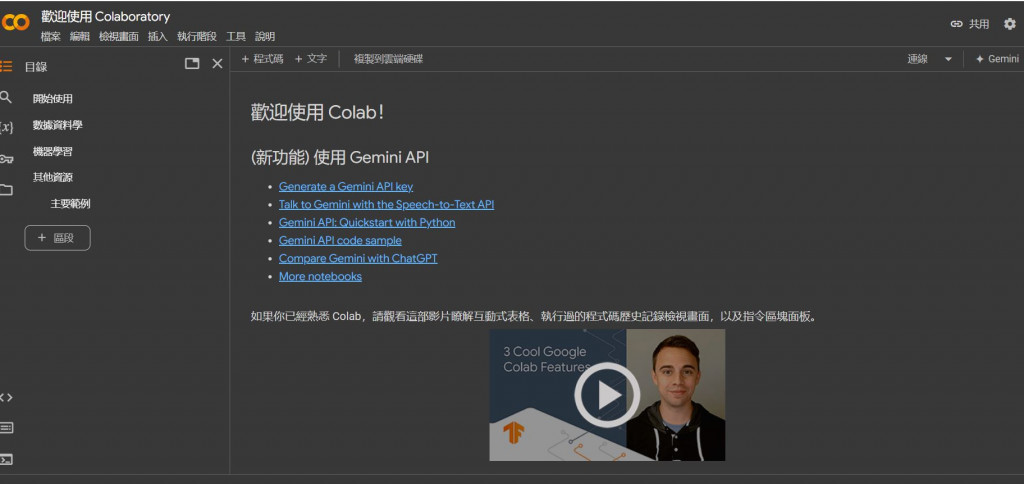Pop out the table of contents panel
This screenshot has height=484, width=1024.
click(192, 63)
